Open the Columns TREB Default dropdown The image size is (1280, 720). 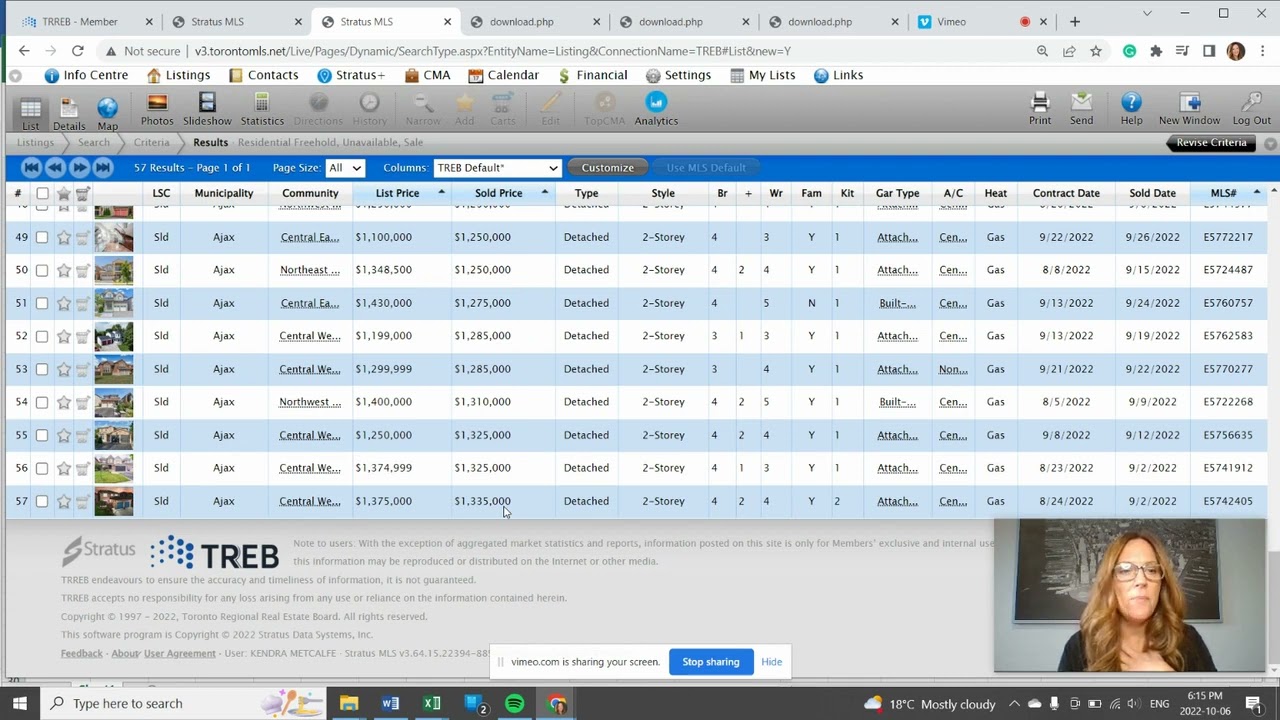click(x=497, y=168)
